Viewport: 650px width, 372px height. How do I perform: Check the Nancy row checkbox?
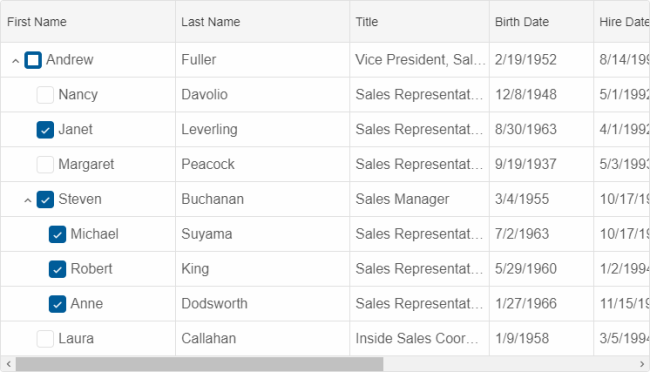tap(45, 95)
